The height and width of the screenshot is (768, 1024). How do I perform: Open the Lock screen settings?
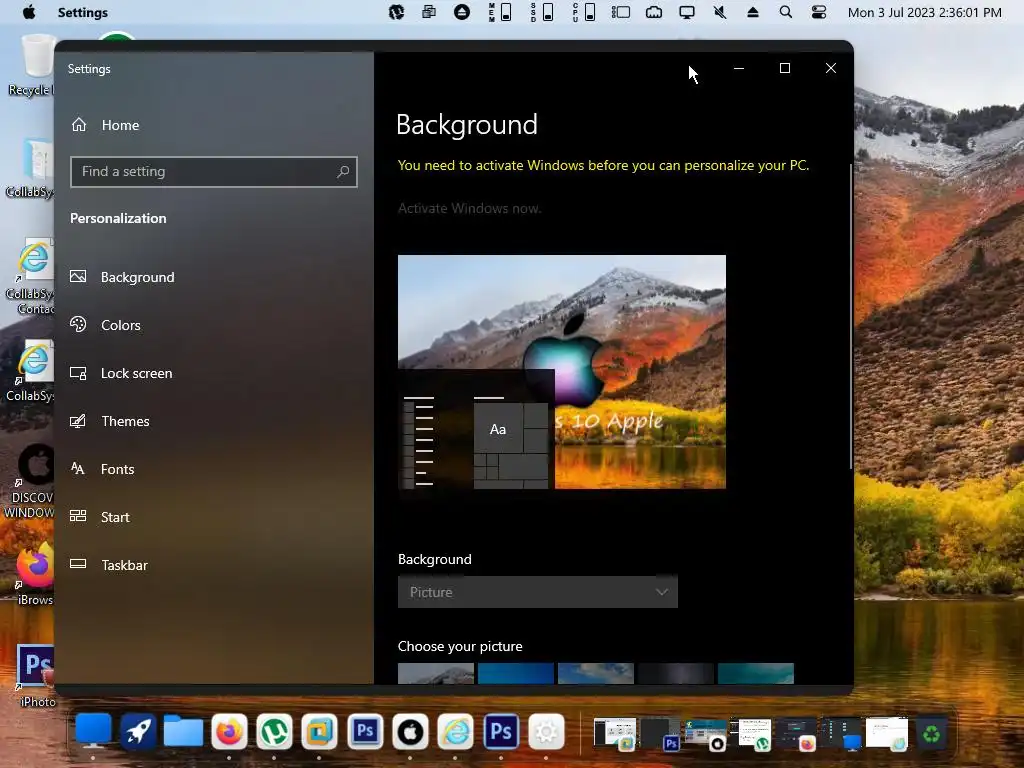[121, 373]
